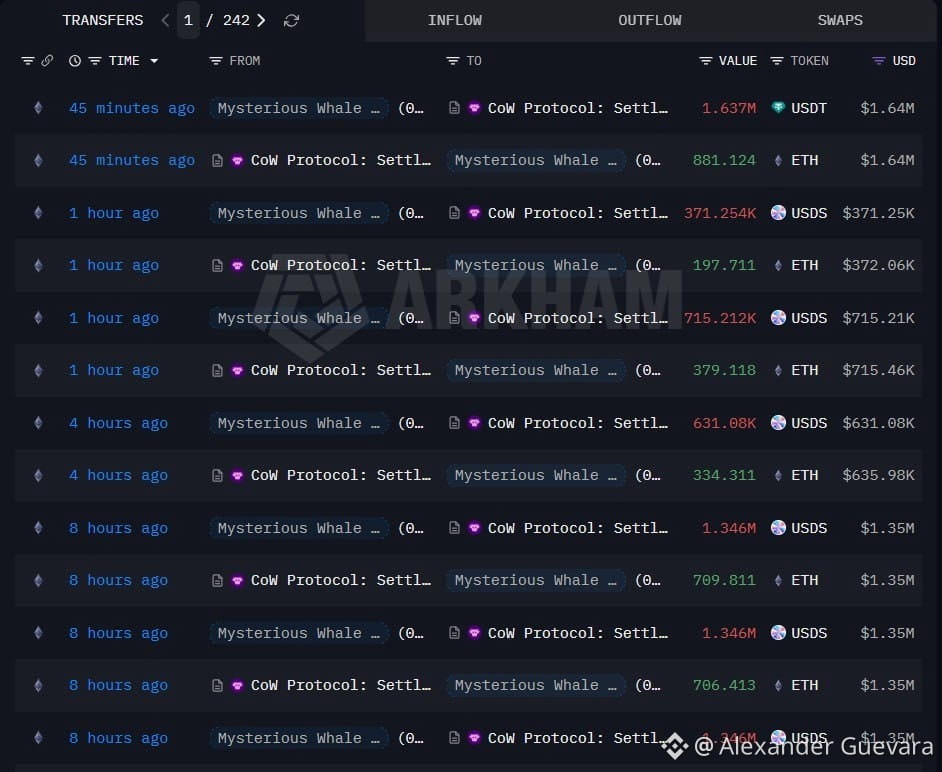
Task: Click Mysterious Whale sender in 371.254K USDS row
Action: [x=299, y=213]
